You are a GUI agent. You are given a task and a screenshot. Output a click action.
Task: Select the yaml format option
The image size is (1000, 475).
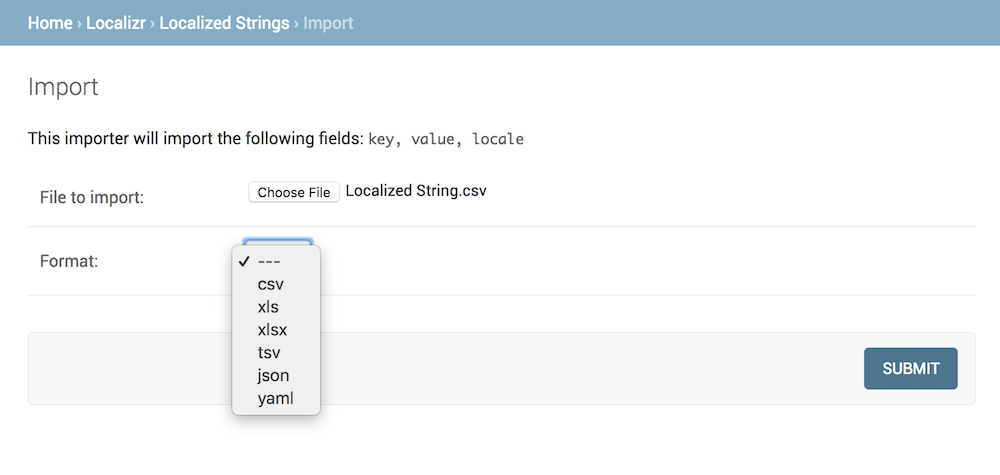275,399
